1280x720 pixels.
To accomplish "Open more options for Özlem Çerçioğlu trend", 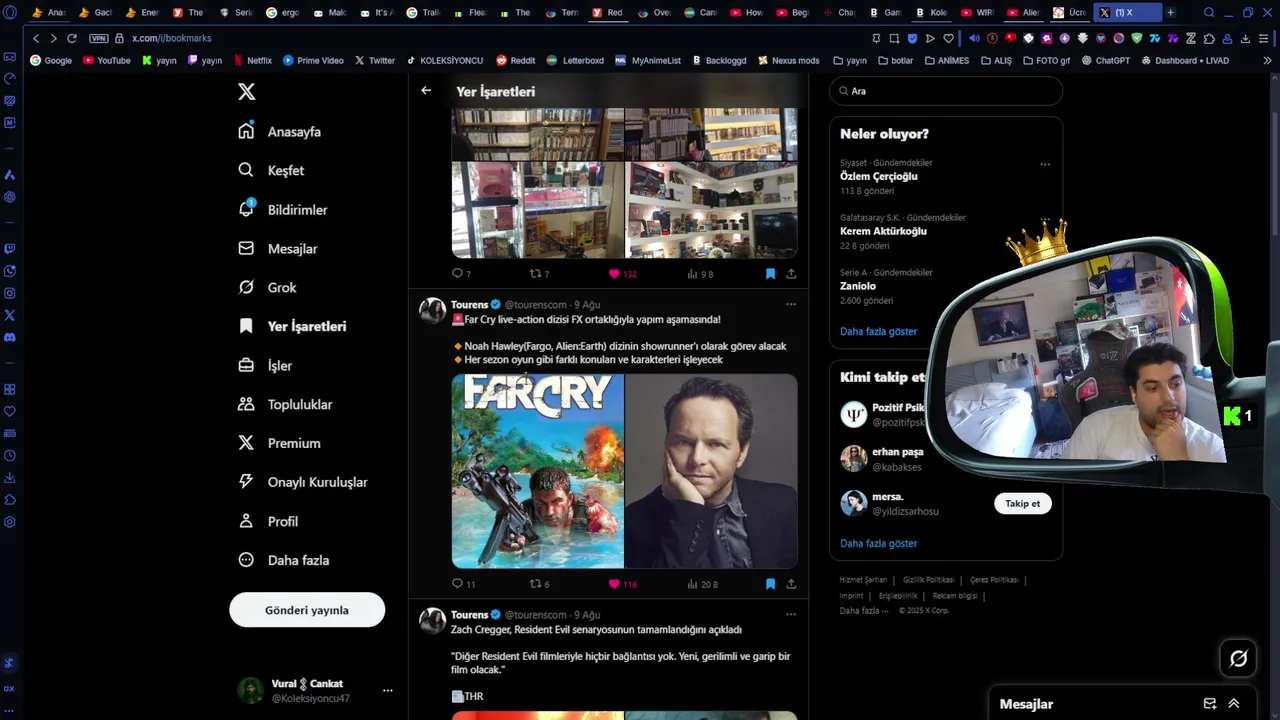I will click(1045, 164).
